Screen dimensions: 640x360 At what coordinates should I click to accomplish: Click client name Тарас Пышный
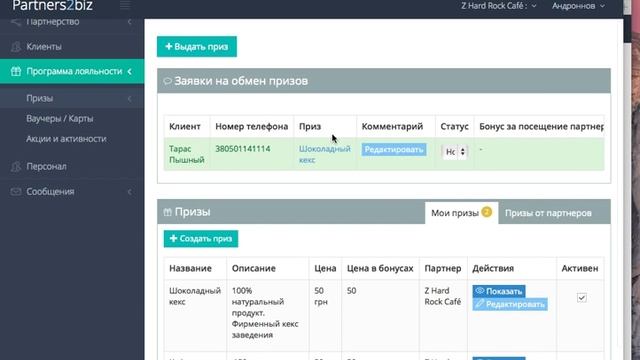point(187,154)
